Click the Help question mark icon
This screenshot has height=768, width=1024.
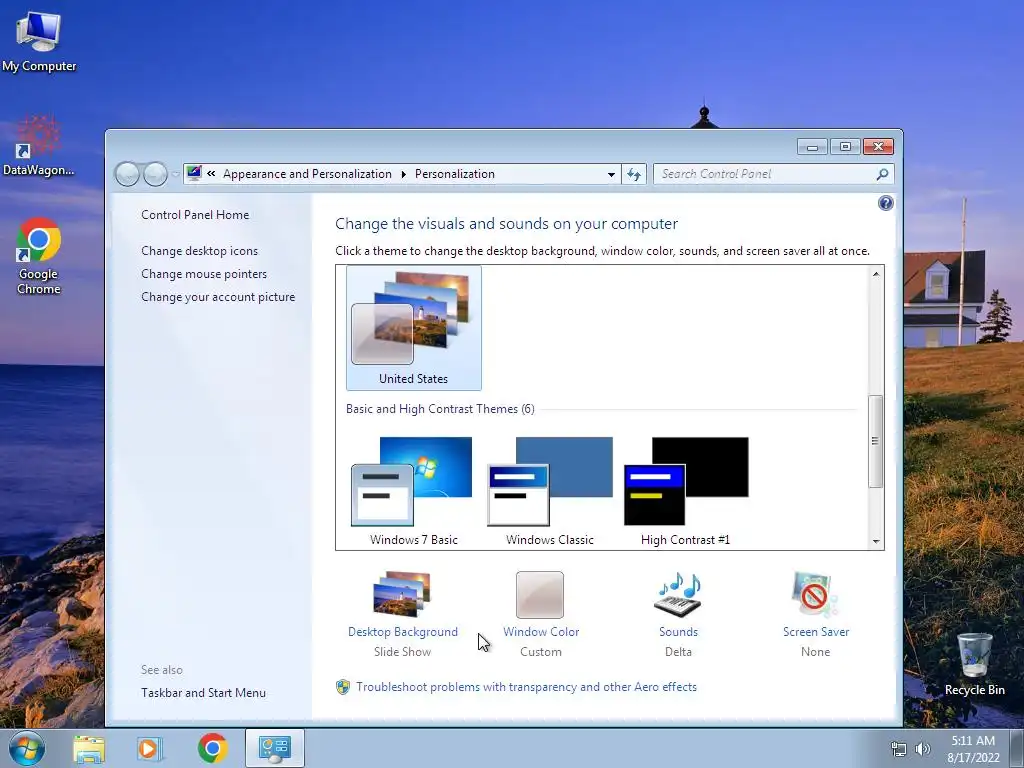(x=886, y=203)
